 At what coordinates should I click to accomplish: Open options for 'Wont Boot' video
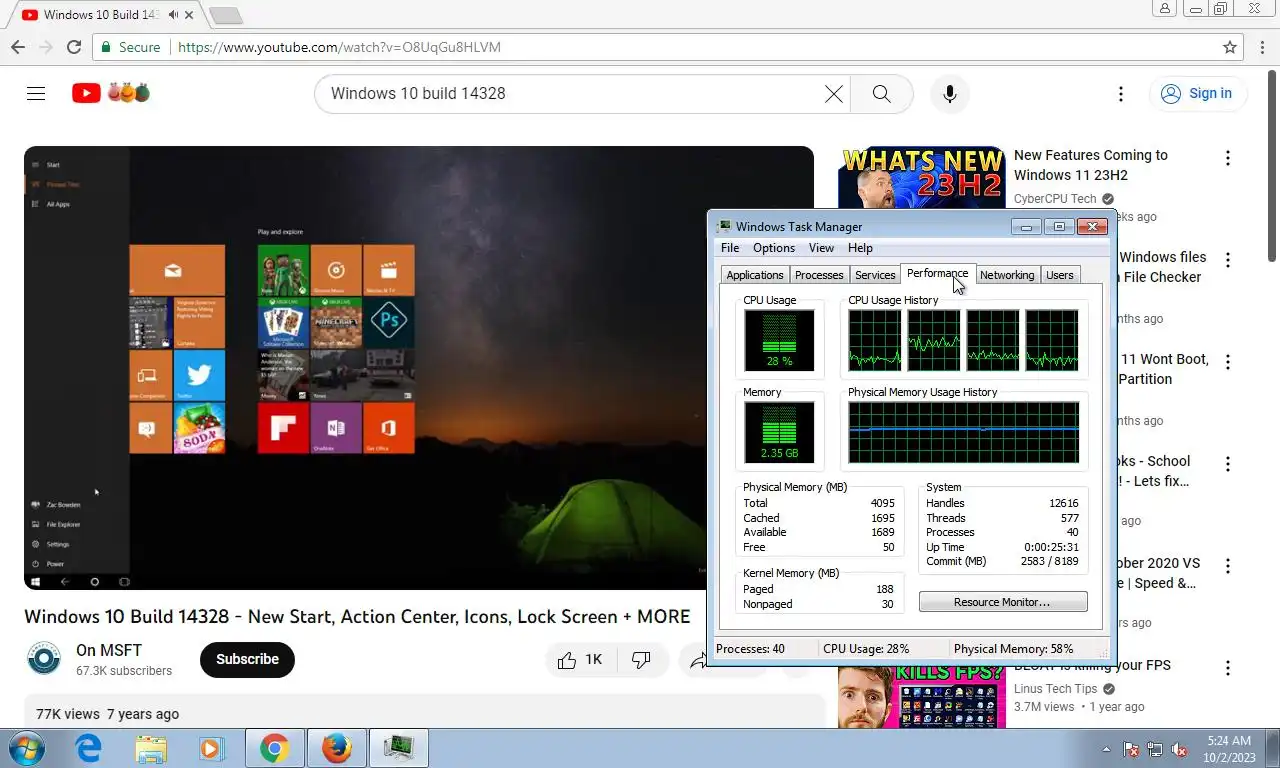coord(1228,362)
